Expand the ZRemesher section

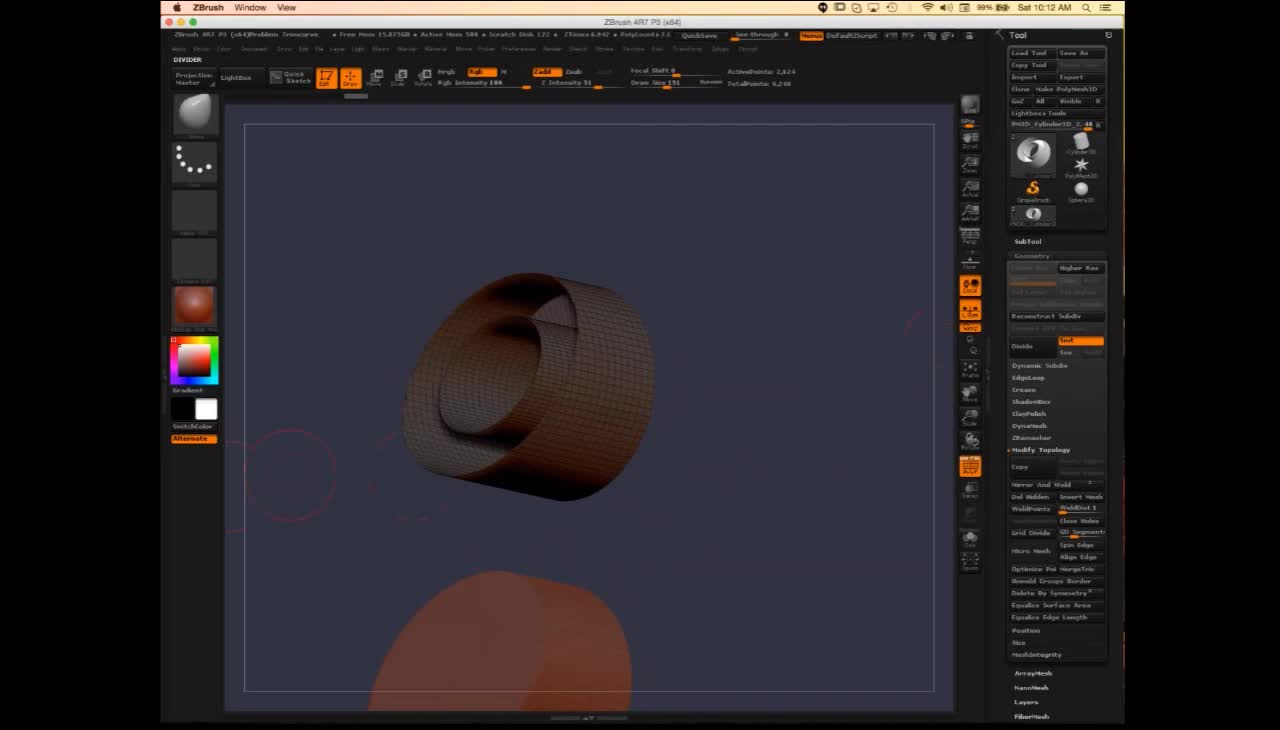click(1031, 438)
